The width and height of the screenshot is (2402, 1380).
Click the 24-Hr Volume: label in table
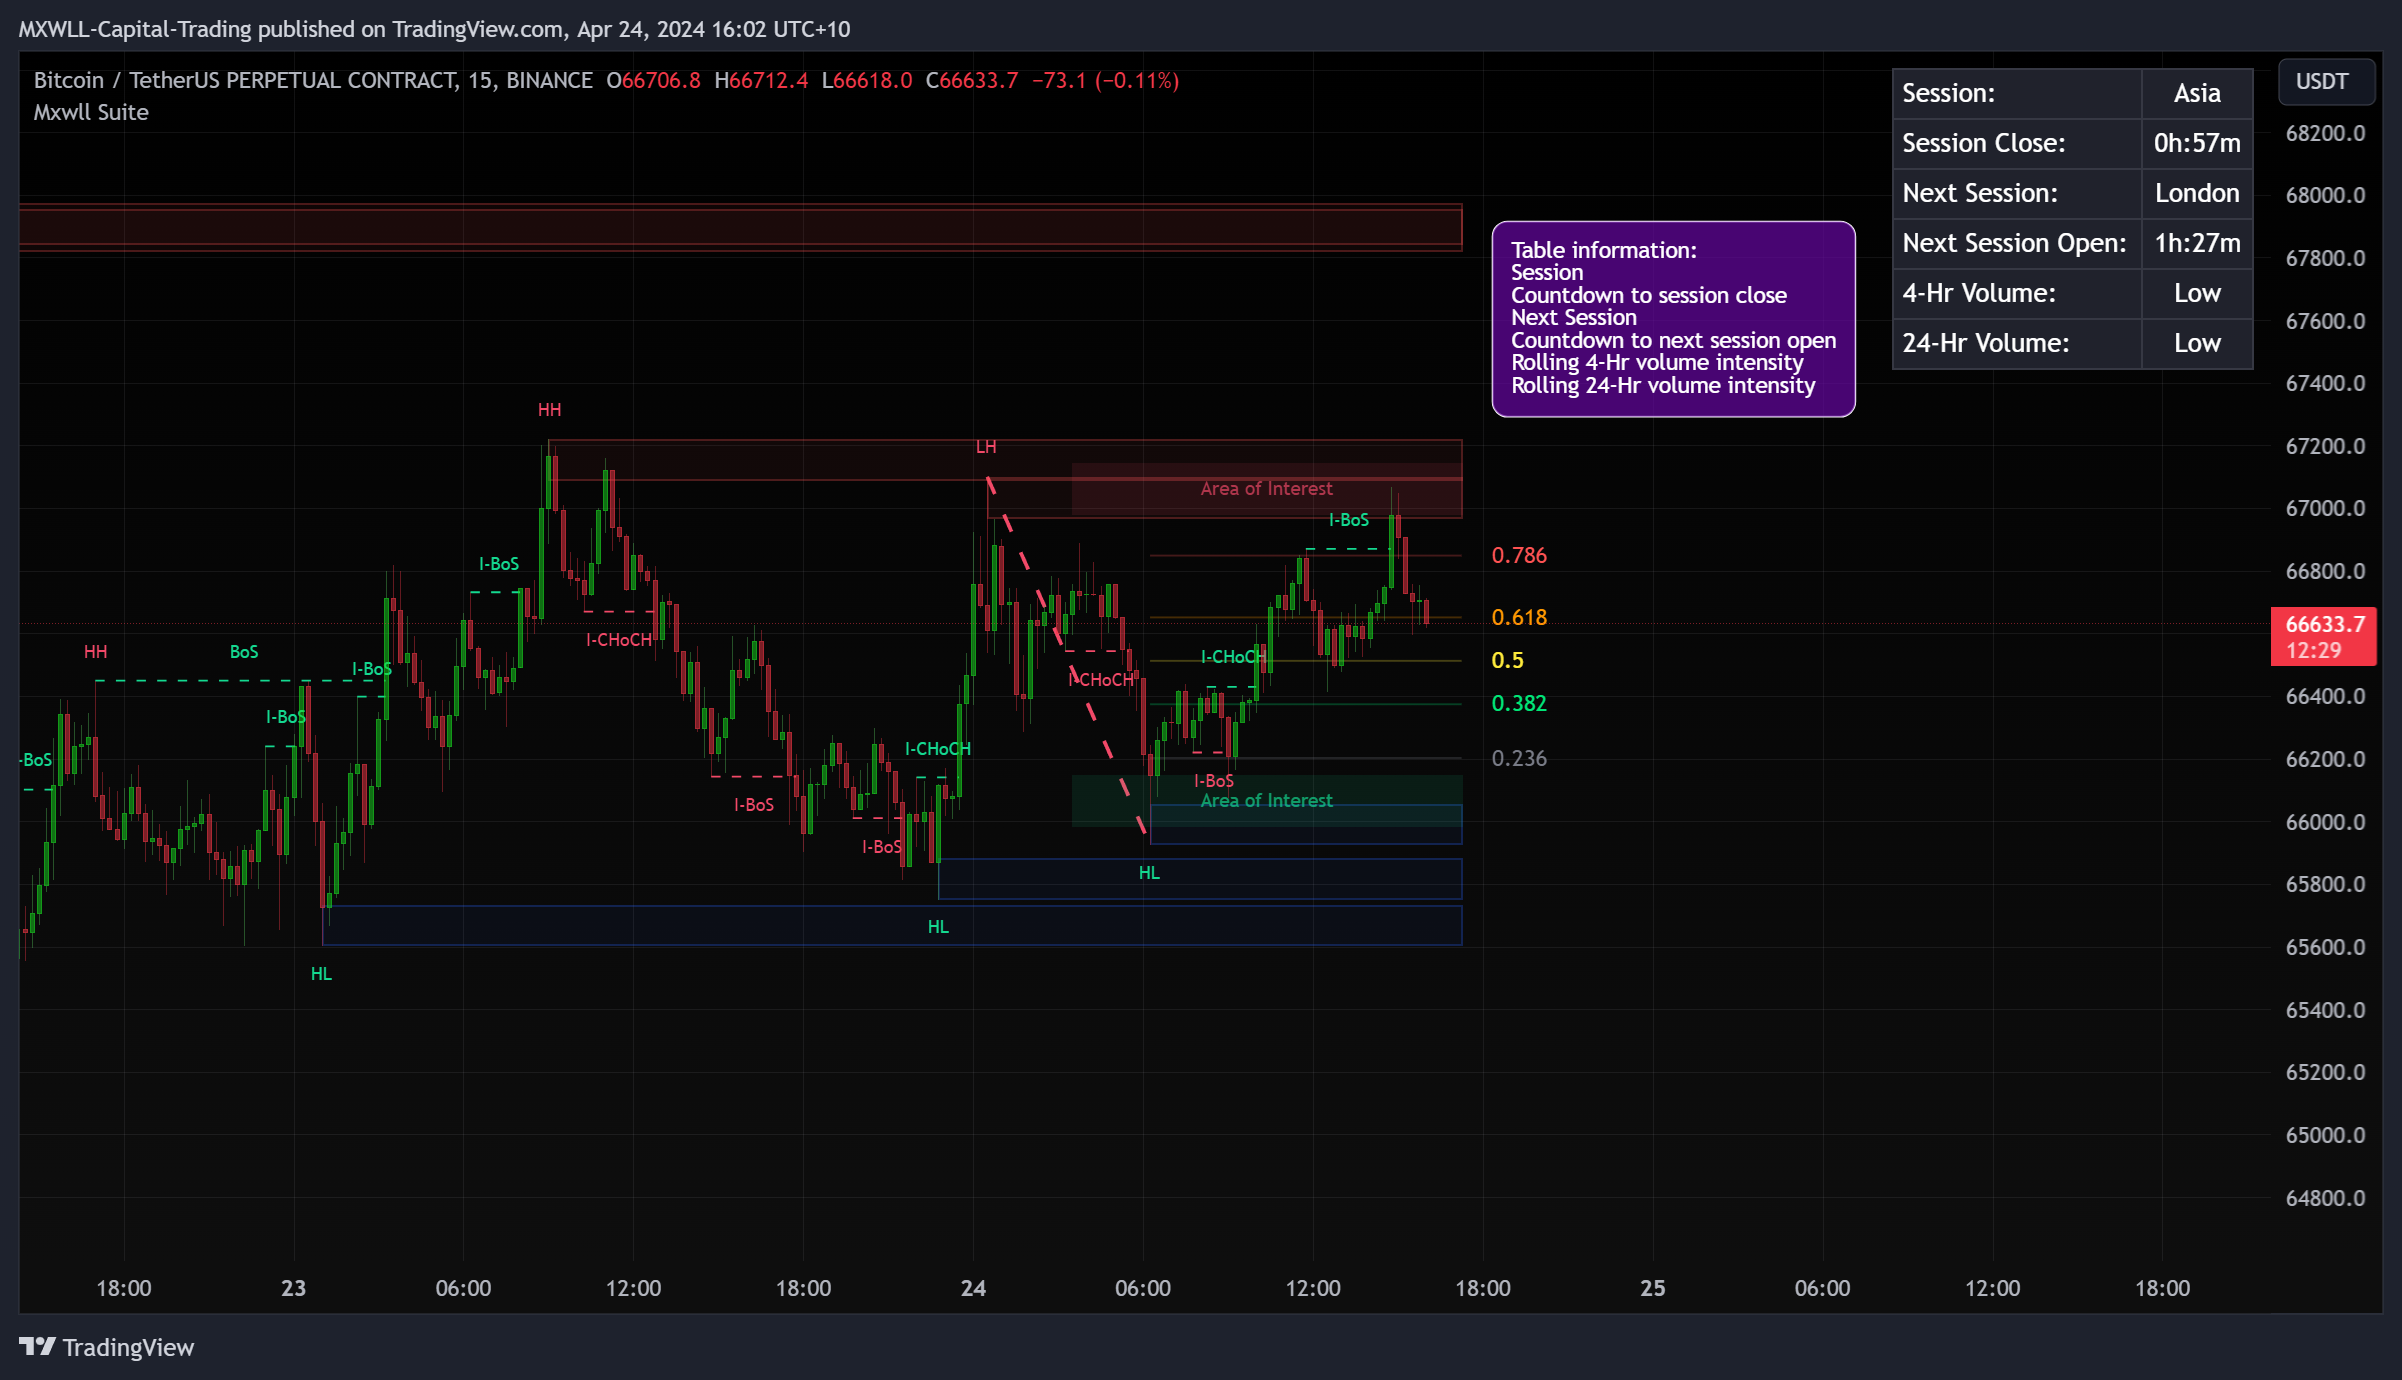click(x=1985, y=343)
